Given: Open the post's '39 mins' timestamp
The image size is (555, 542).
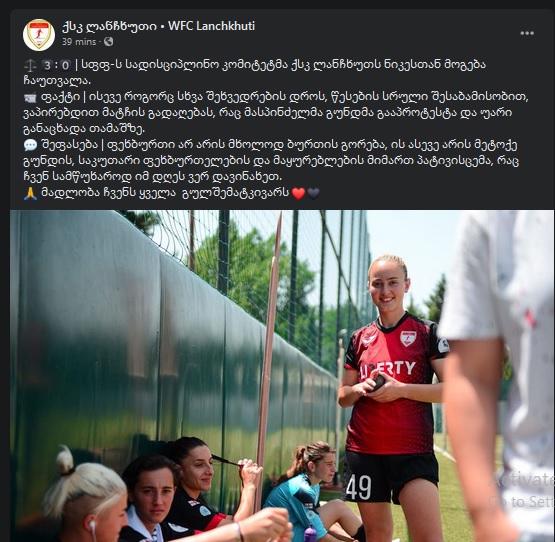Looking at the screenshot, I should click(79, 42).
